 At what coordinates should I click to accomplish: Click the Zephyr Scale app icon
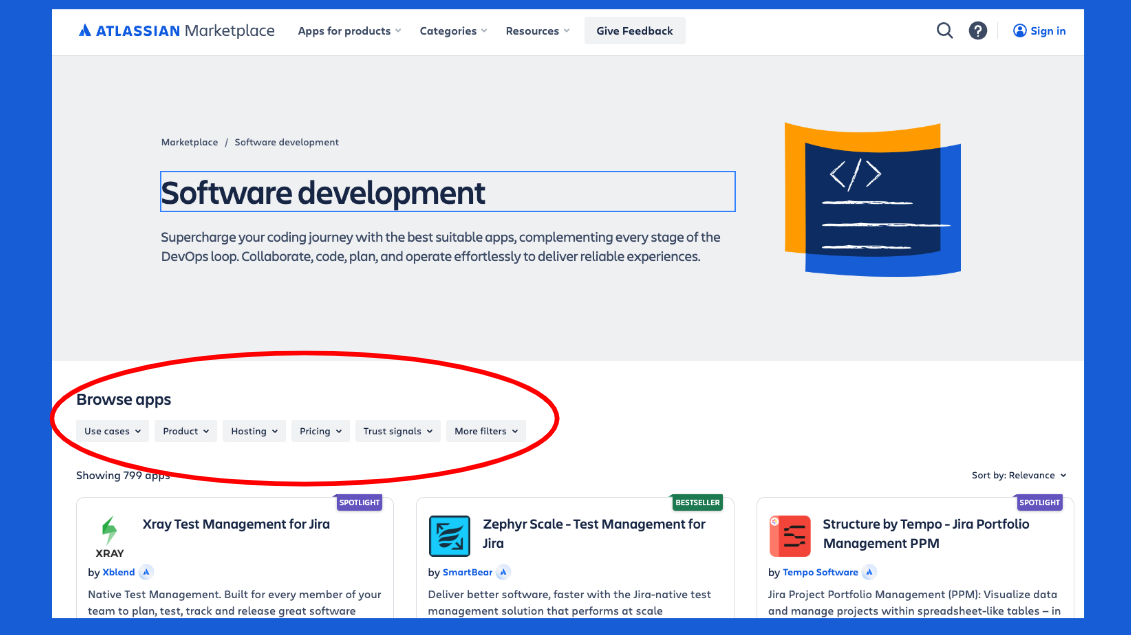point(449,535)
